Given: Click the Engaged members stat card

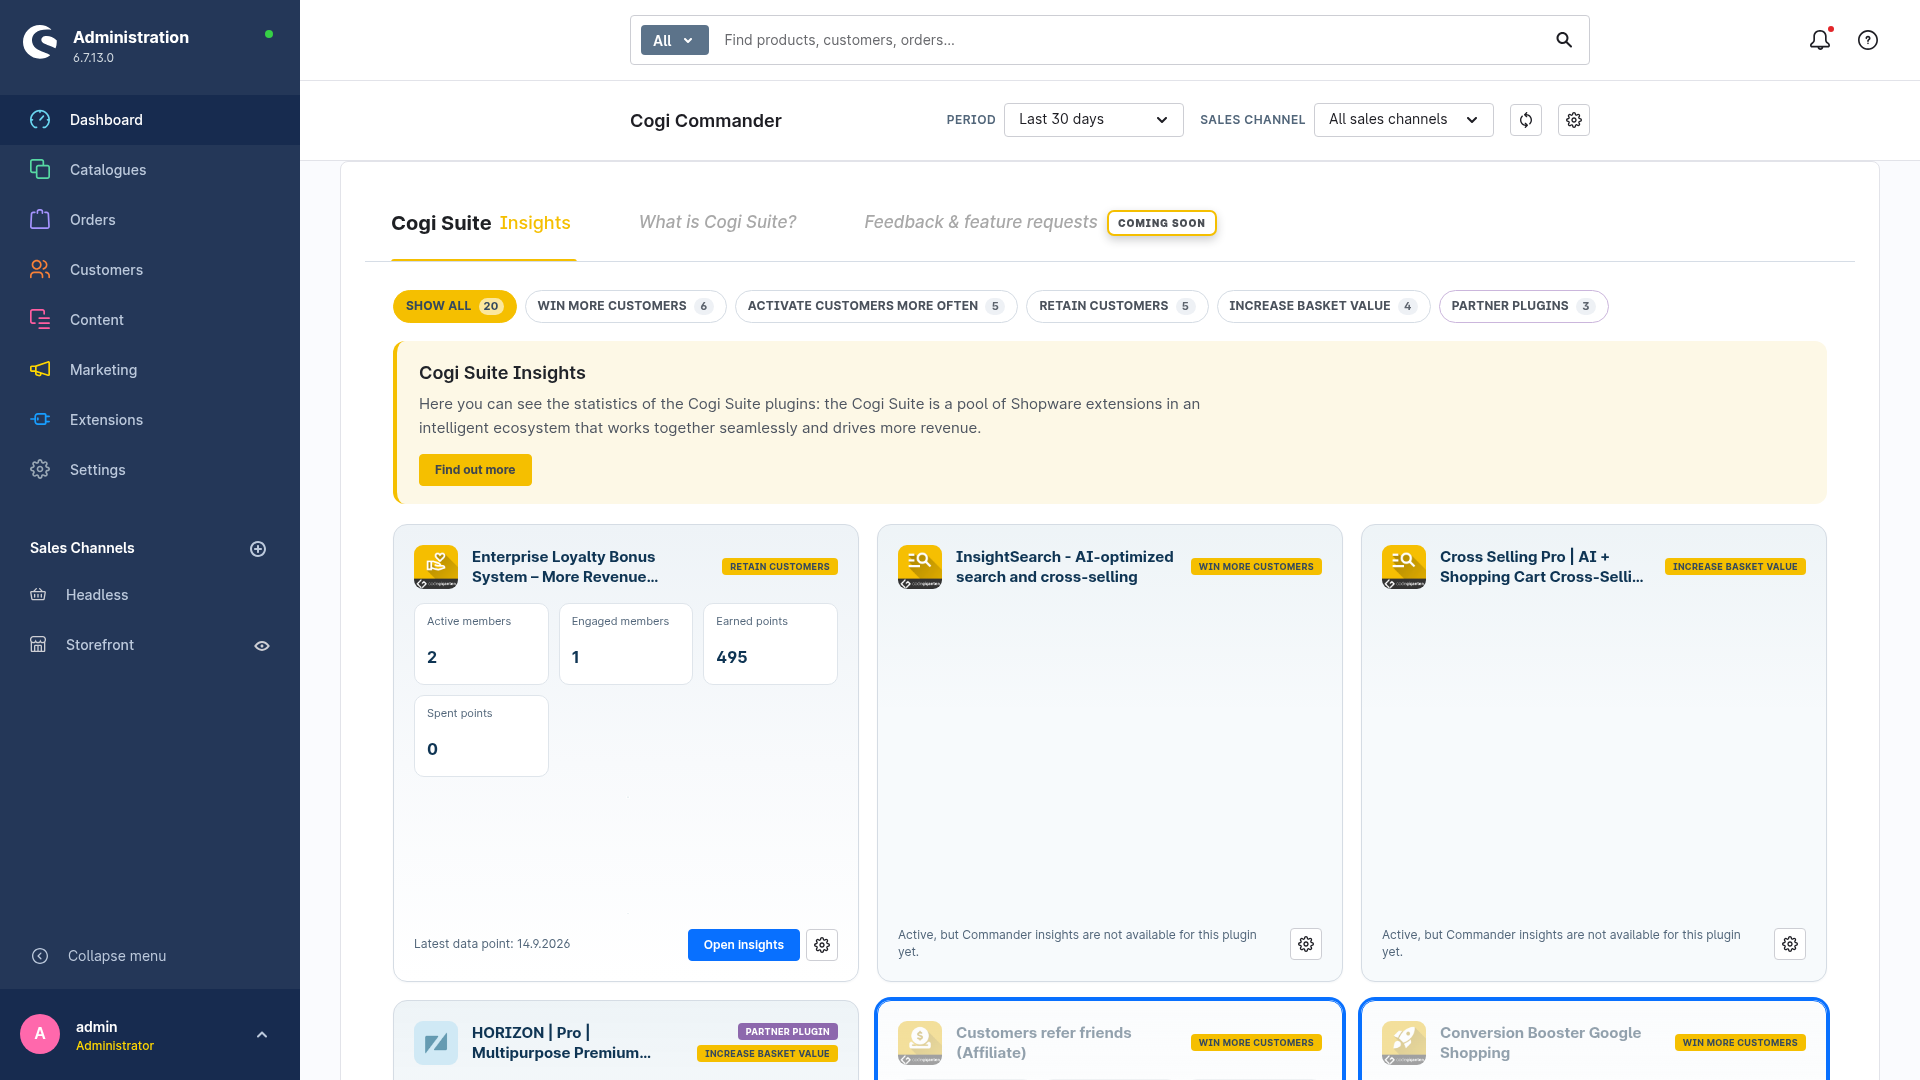Looking at the screenshot, I should [x=626, y=644].
